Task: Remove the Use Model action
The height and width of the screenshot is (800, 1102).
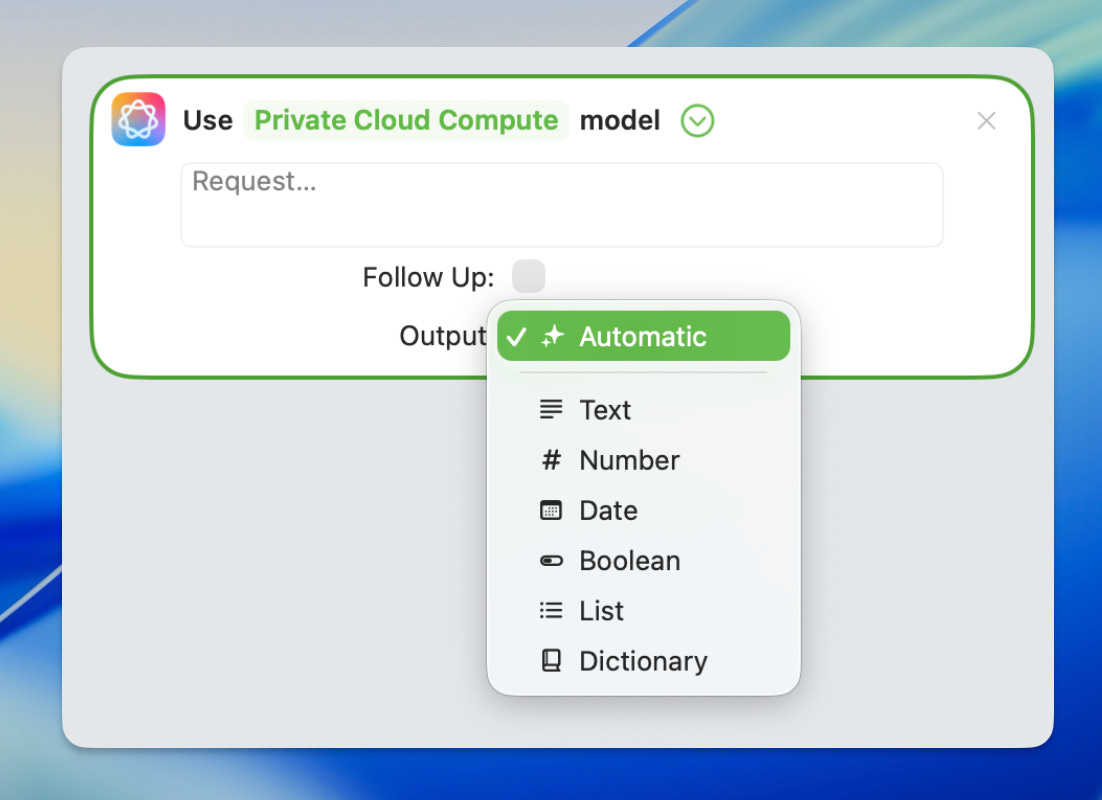Action: click(986, 121)
